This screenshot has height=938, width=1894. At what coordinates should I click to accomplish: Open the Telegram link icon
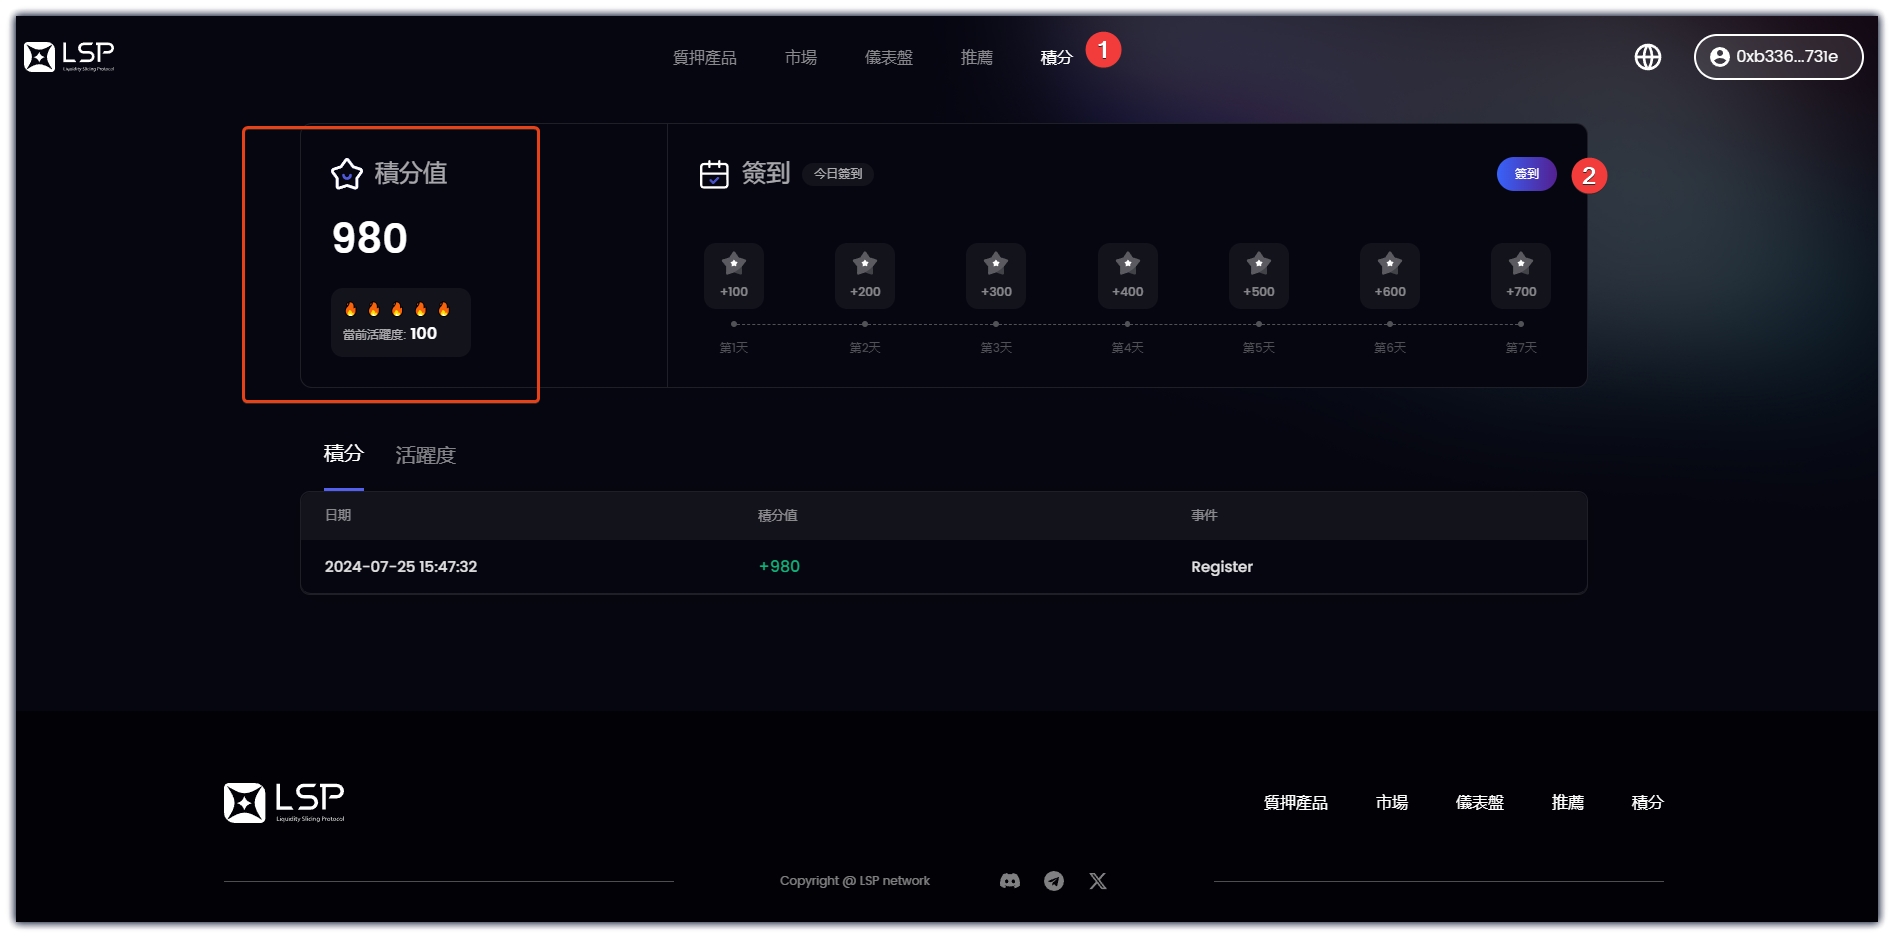tap(1053, 881)
